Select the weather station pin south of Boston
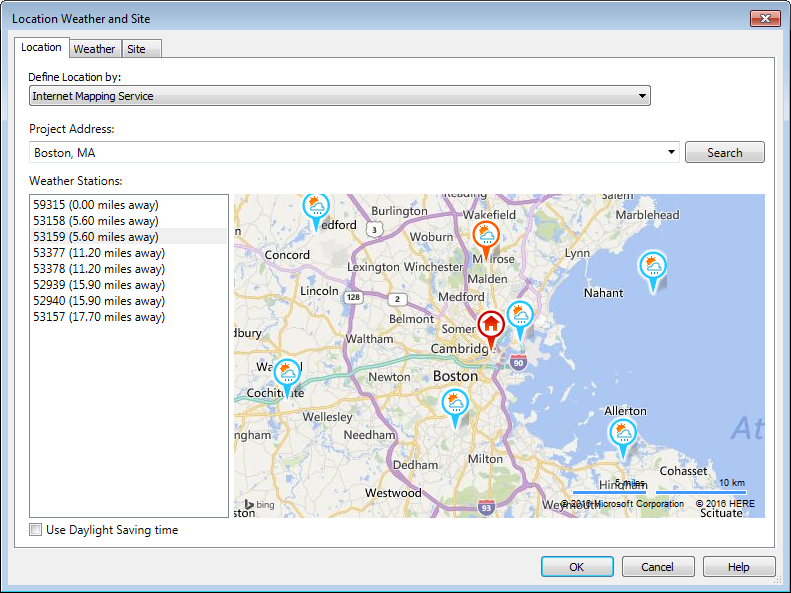Viewport: 791px width, 593px height. coord(455,407)
